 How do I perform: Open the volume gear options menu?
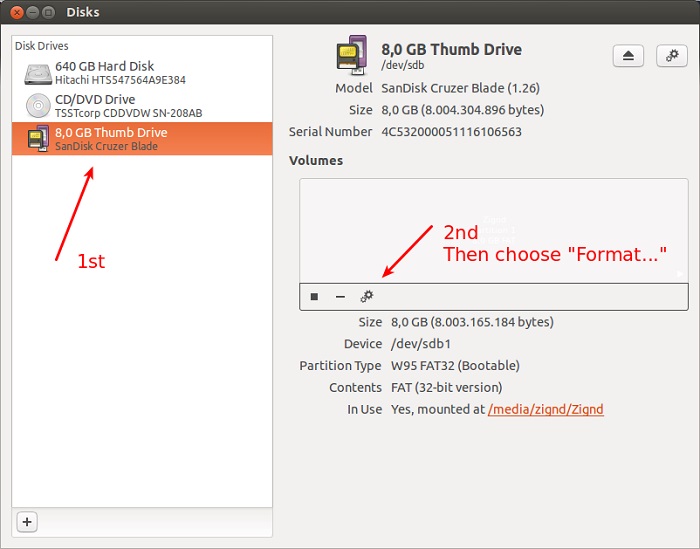click(367, 296)
